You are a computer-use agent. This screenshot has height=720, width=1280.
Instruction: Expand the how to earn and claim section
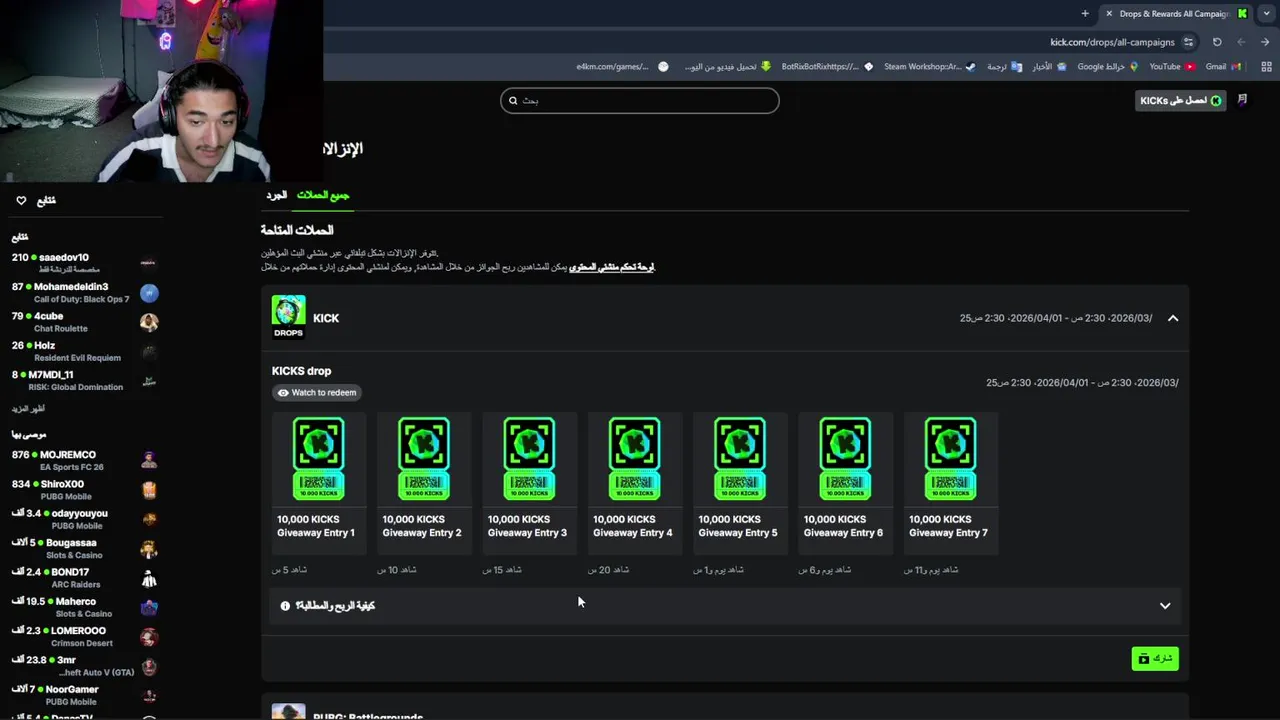tap(725, 605)
